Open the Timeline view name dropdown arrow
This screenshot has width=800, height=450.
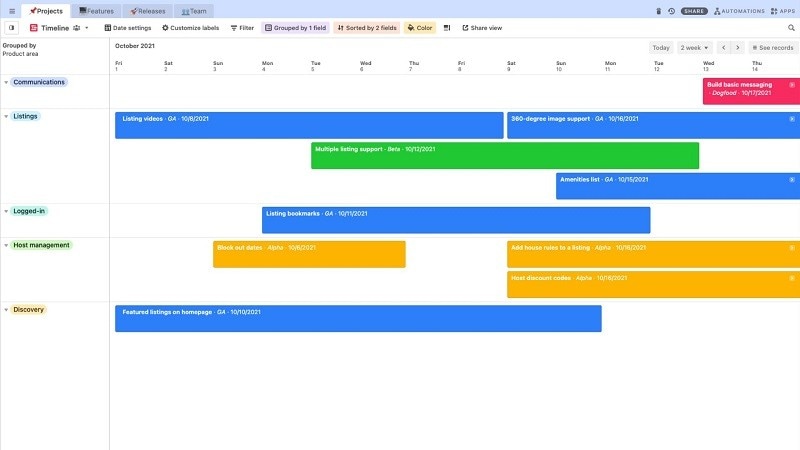click(x=87, y=28)
